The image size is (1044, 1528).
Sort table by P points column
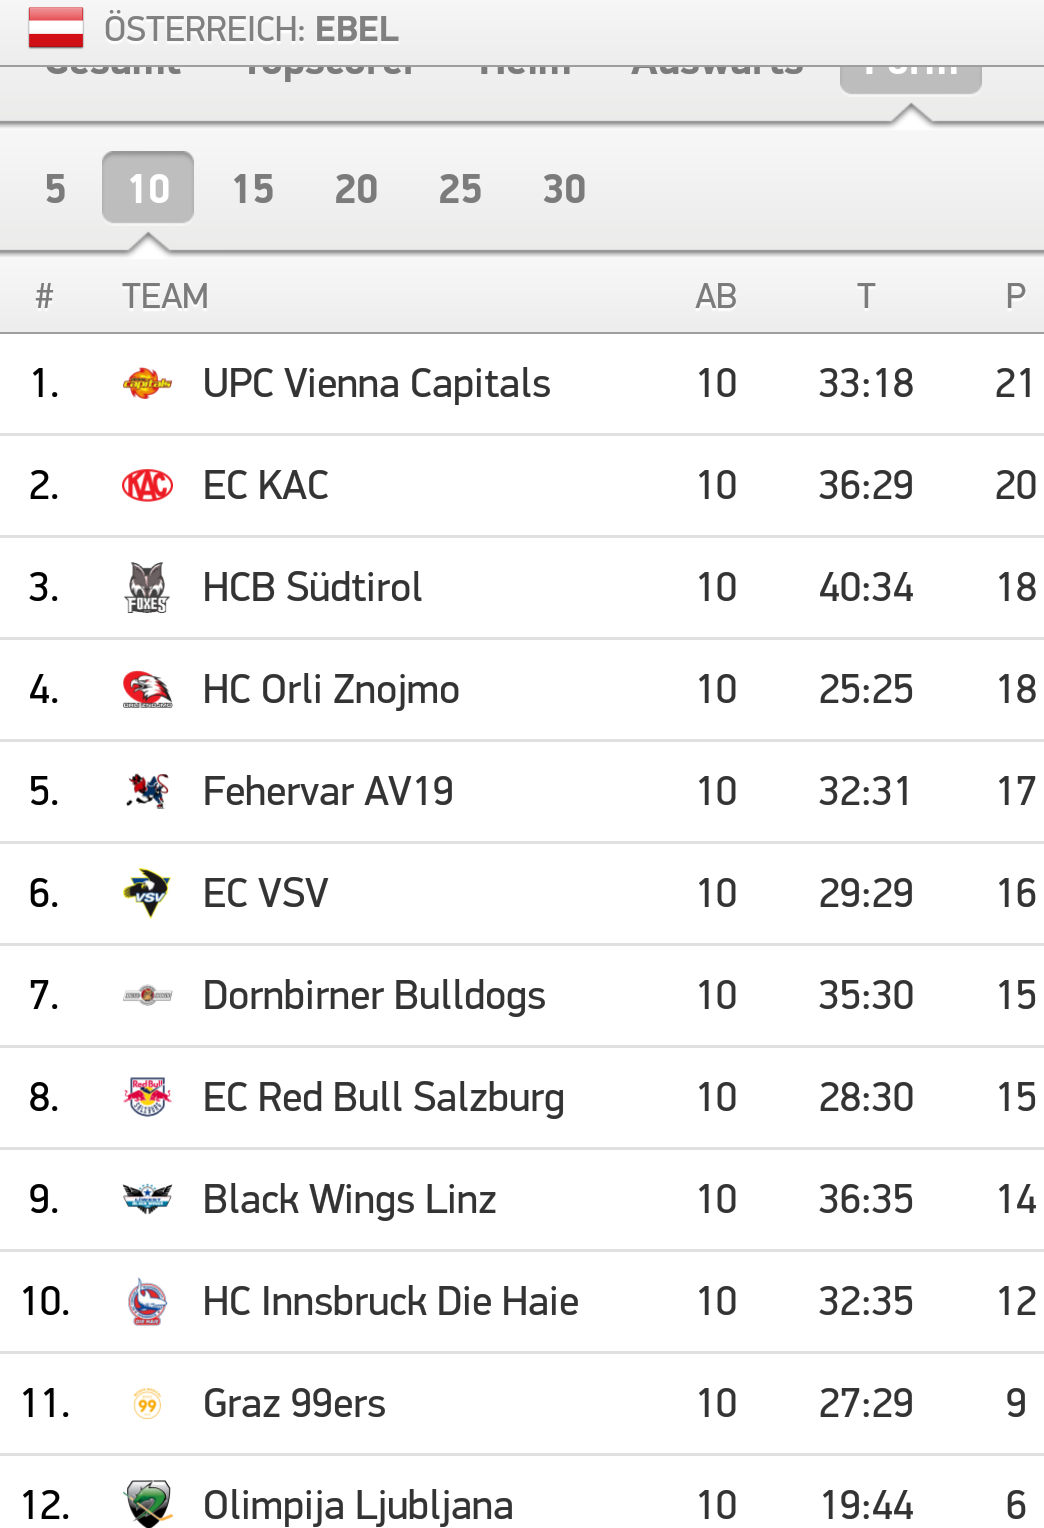[1015, 296]
